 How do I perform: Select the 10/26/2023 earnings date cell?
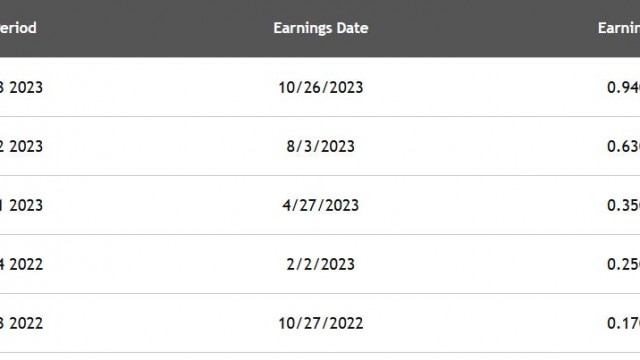click(x=321, y=87)
